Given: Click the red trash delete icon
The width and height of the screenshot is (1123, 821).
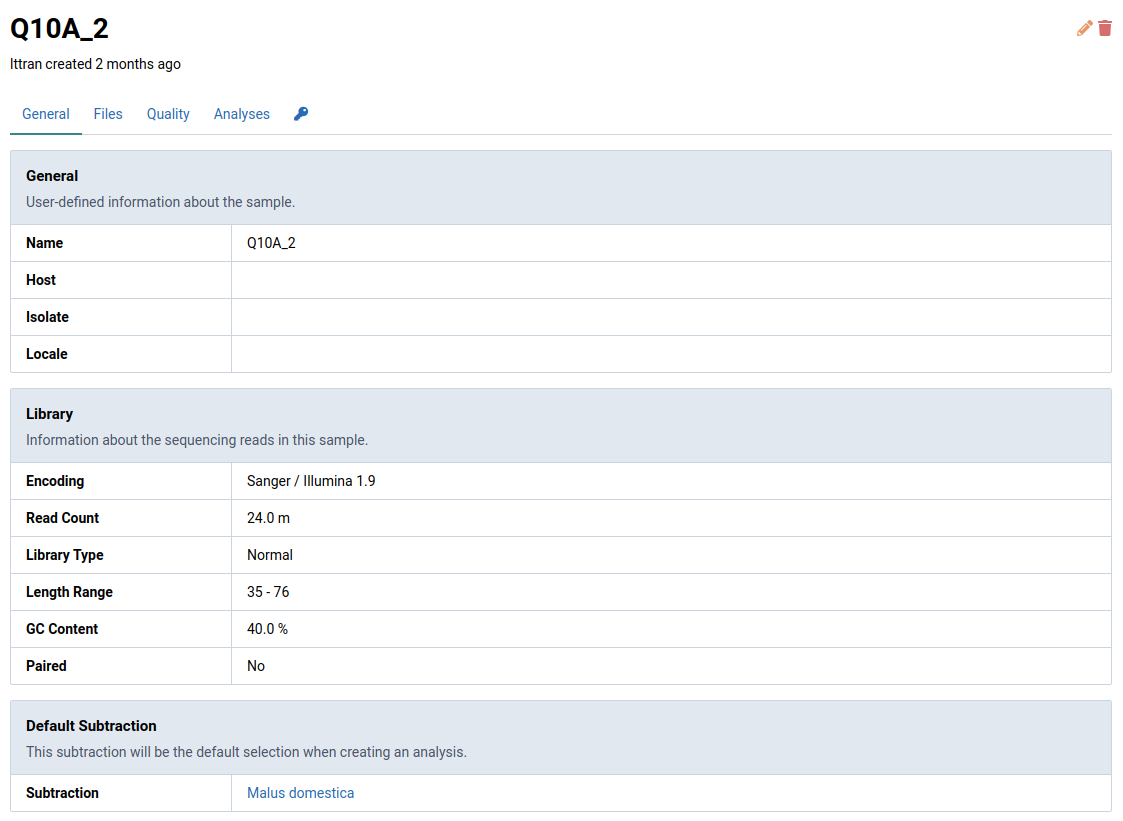Looking at the screenshot, I should (1104, 28).
